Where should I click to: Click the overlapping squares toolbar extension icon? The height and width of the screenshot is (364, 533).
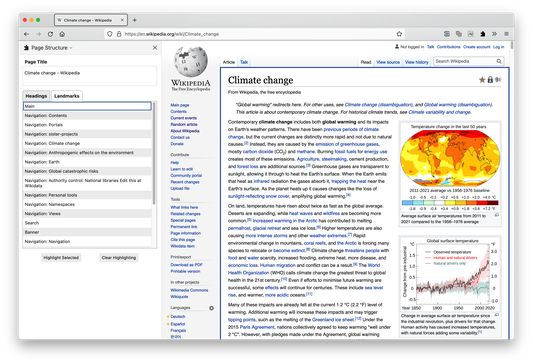[x=459, y=34]
